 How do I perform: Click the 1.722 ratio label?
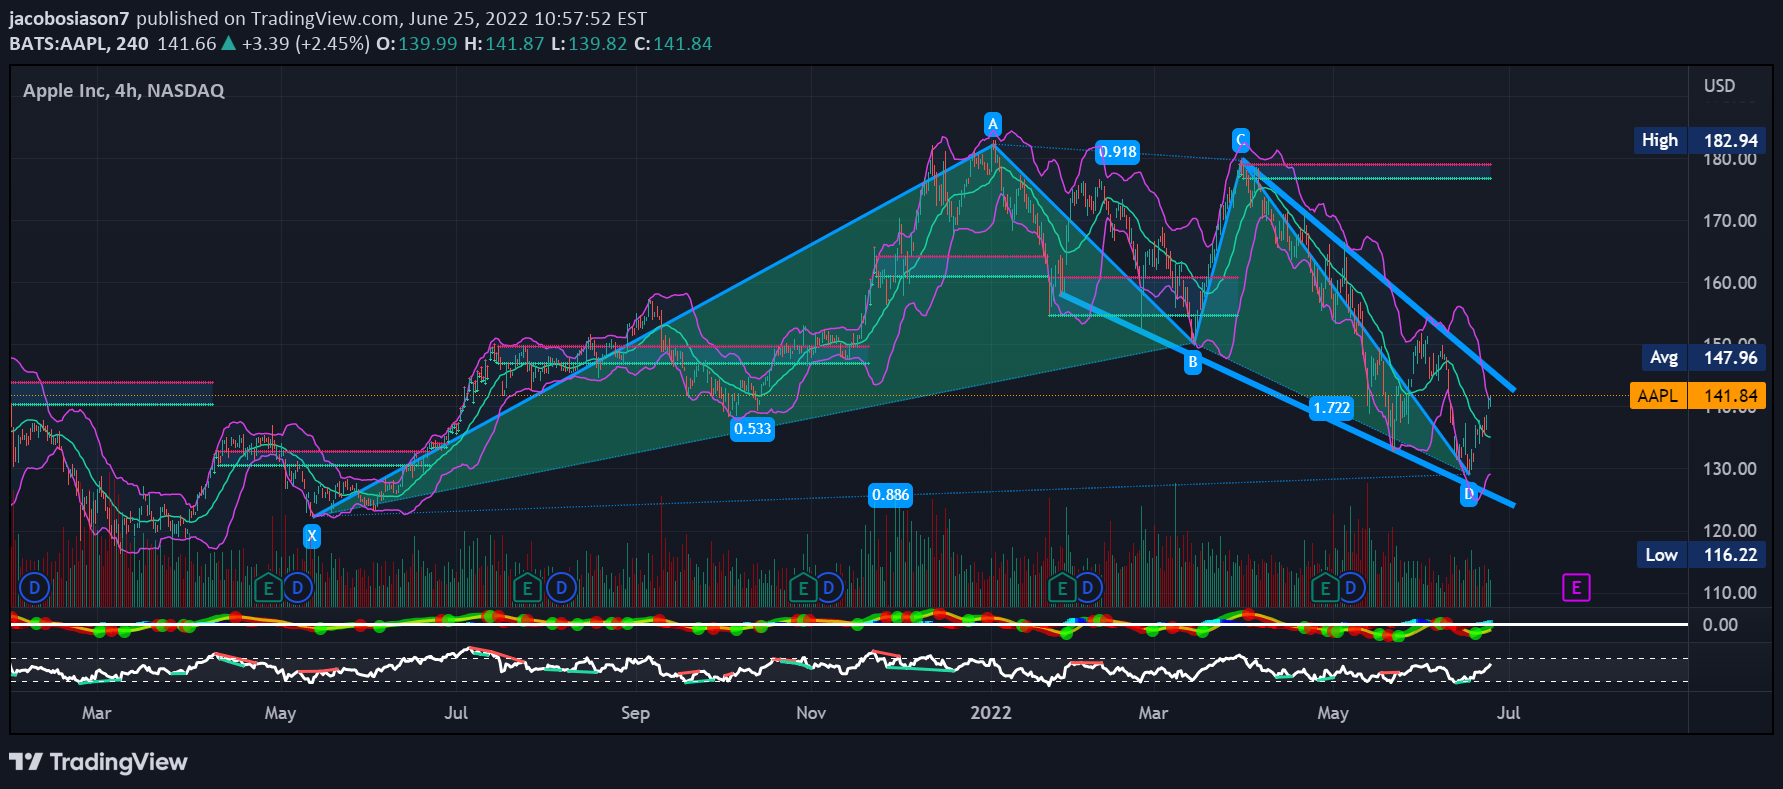coord(1332,408)
